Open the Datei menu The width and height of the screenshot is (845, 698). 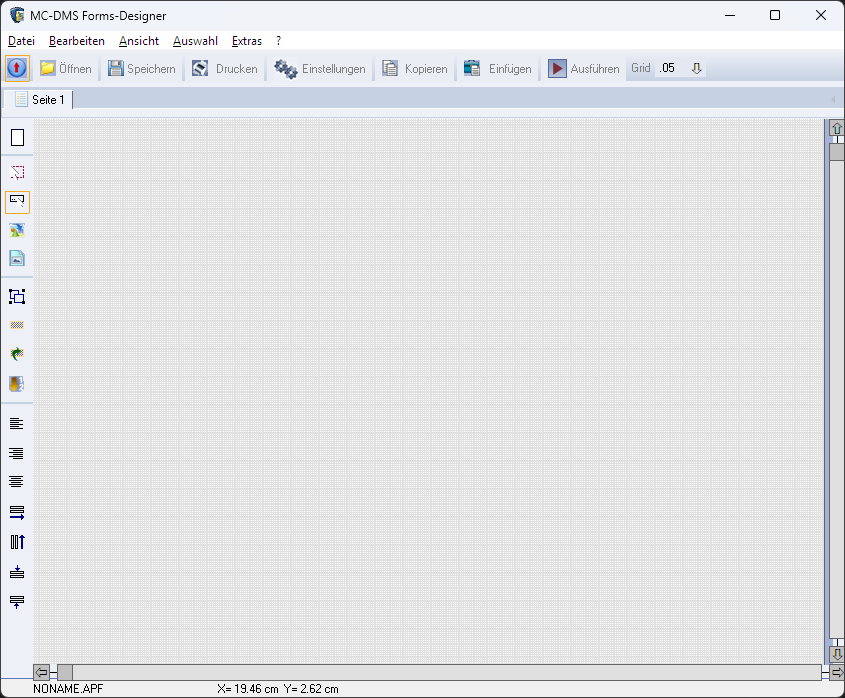click(x=21, y=41)
